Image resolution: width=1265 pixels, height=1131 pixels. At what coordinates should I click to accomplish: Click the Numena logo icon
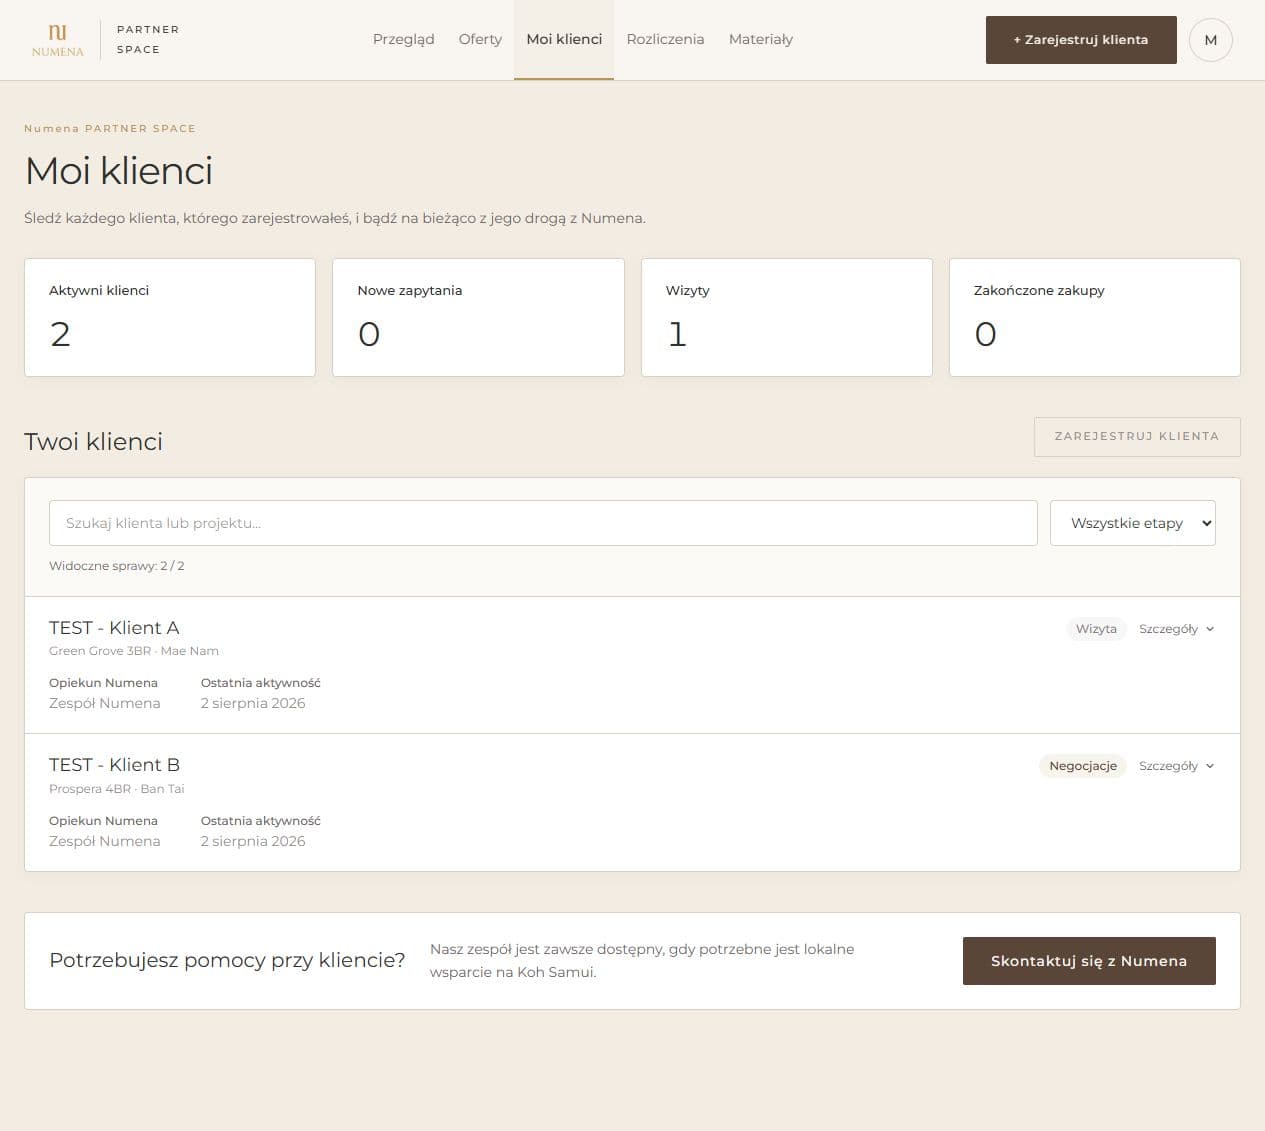point(58,39)
